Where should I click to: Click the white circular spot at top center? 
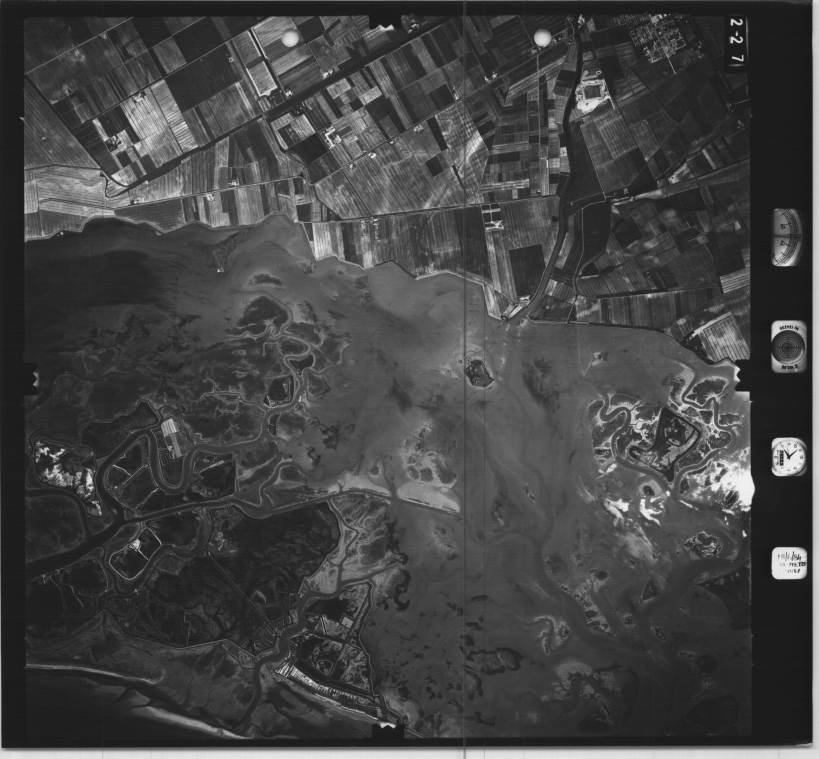tap(542, 38)
